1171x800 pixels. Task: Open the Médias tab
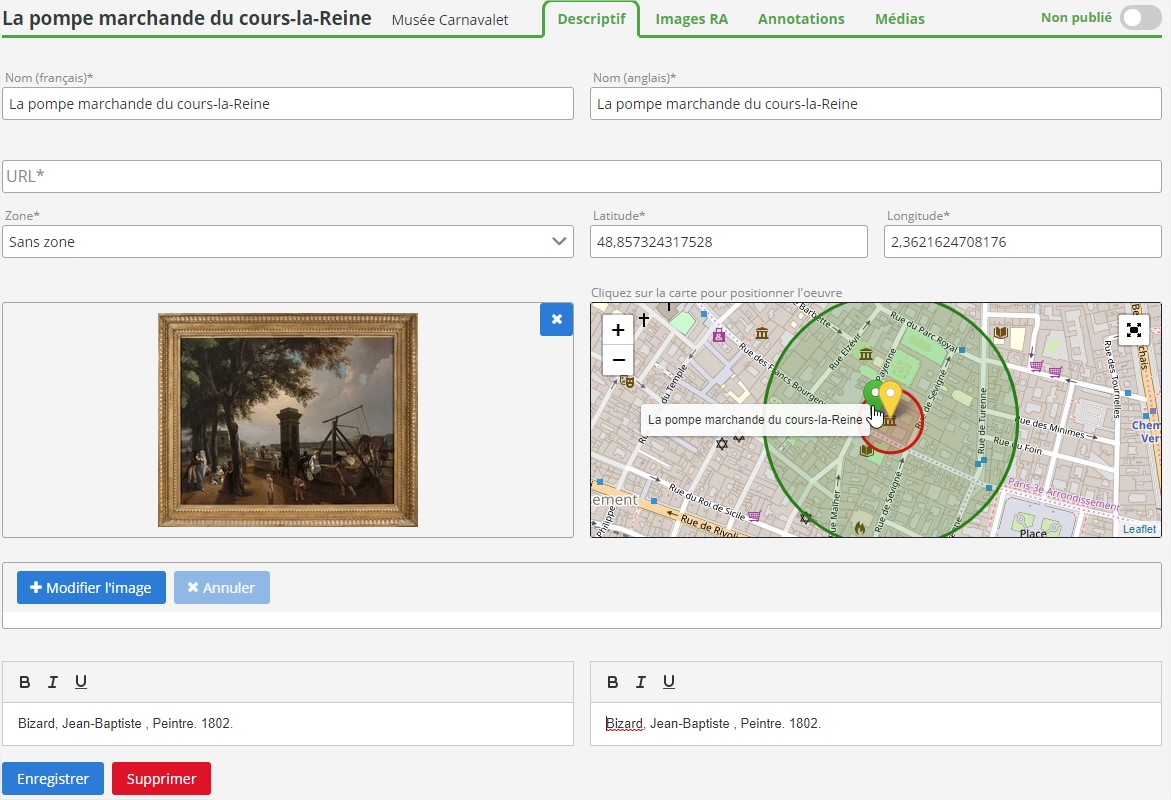point(899,19)
